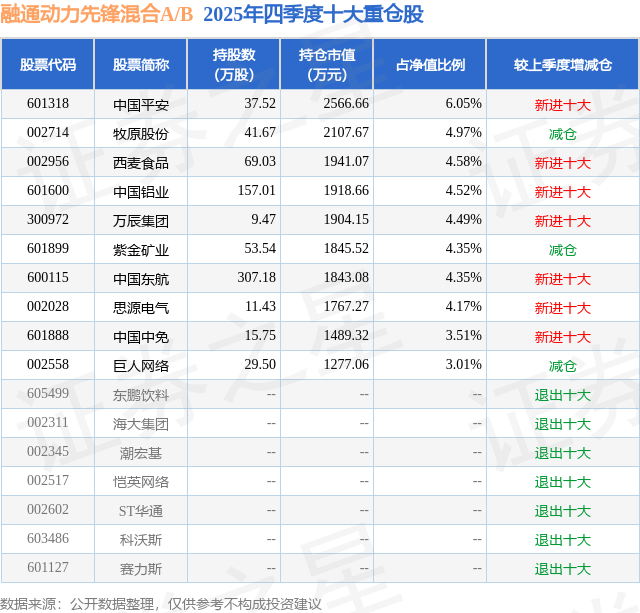Click the 新进十大 label for 中国中免

point(563,337)
